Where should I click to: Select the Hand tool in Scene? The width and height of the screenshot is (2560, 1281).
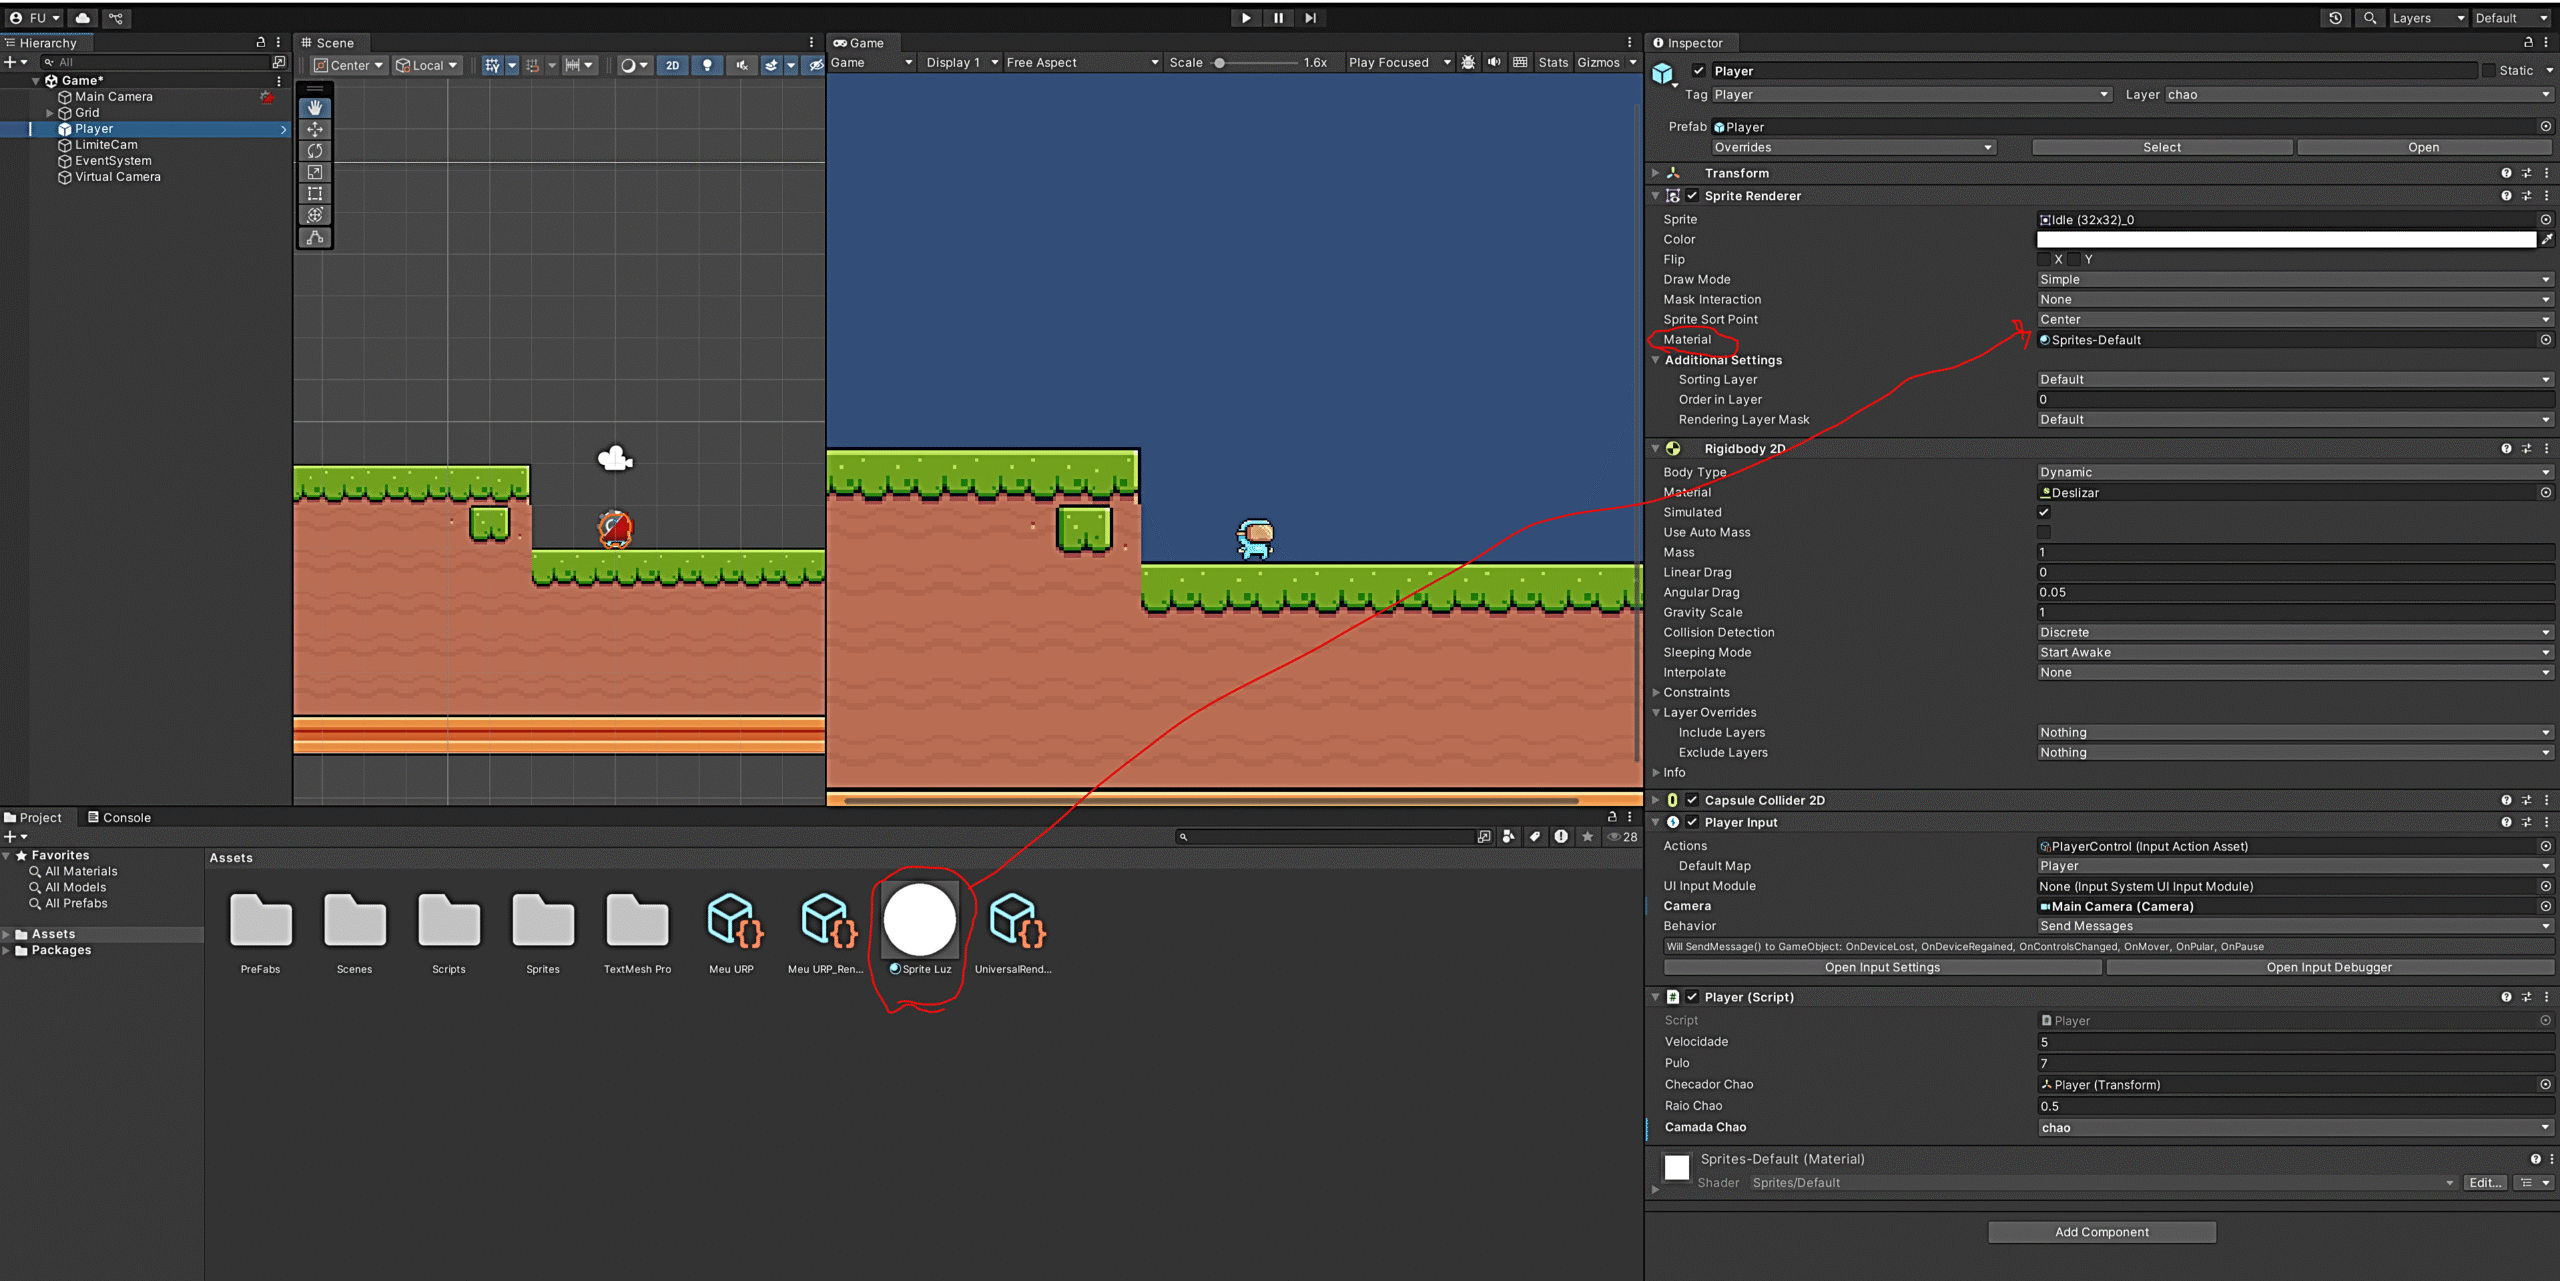tap(315, 108)
